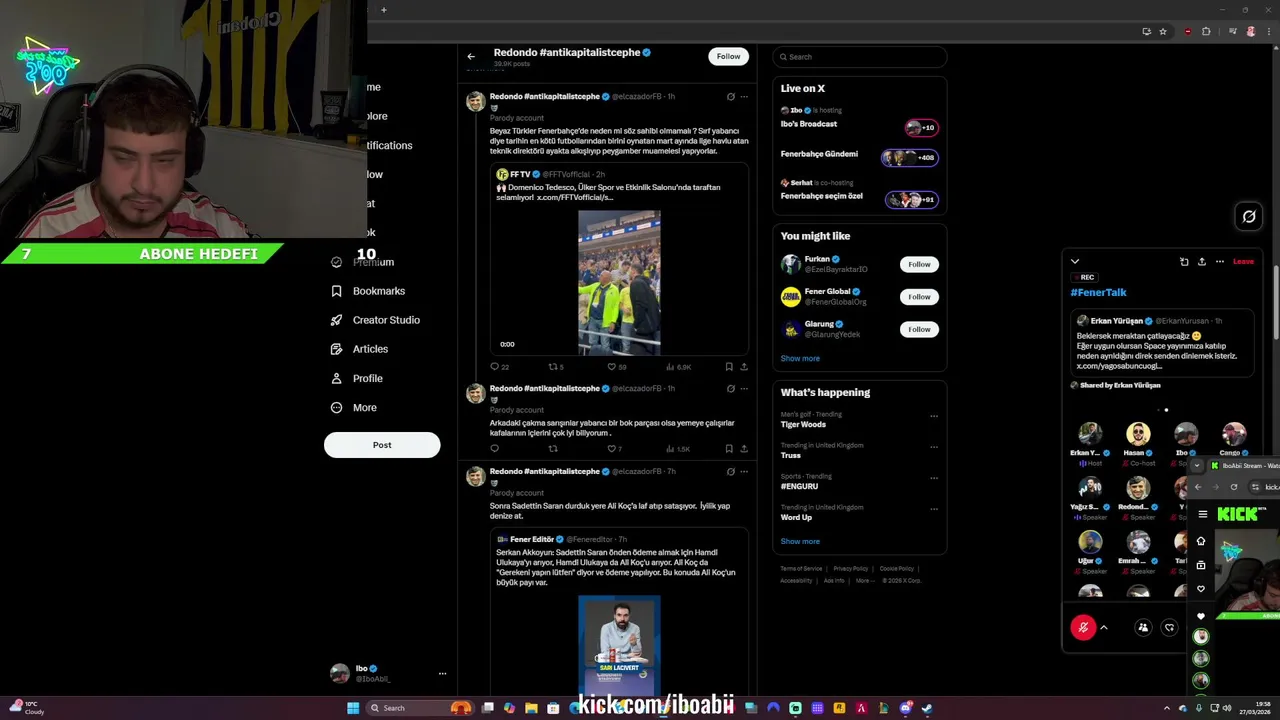1280x720 pixels.
Task: Focus the X Search field
Action: pyautogui.click(x=859, y=57)
